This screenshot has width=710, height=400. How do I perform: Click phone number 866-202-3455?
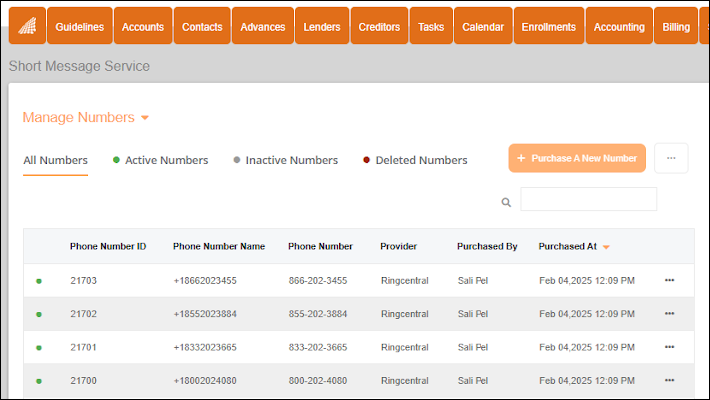click(318, 280)
